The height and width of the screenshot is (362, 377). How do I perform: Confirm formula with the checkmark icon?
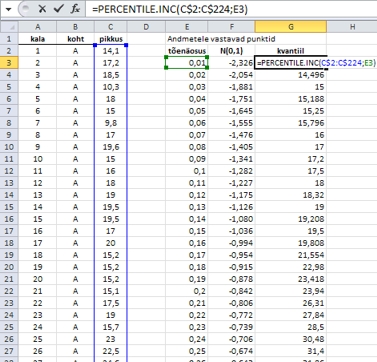click(59, 9)
